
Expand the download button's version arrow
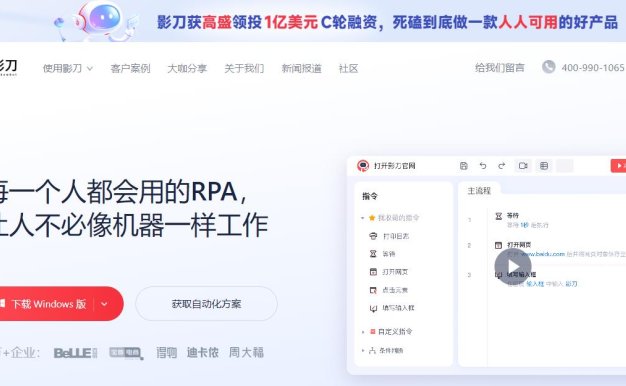[104, 304]
